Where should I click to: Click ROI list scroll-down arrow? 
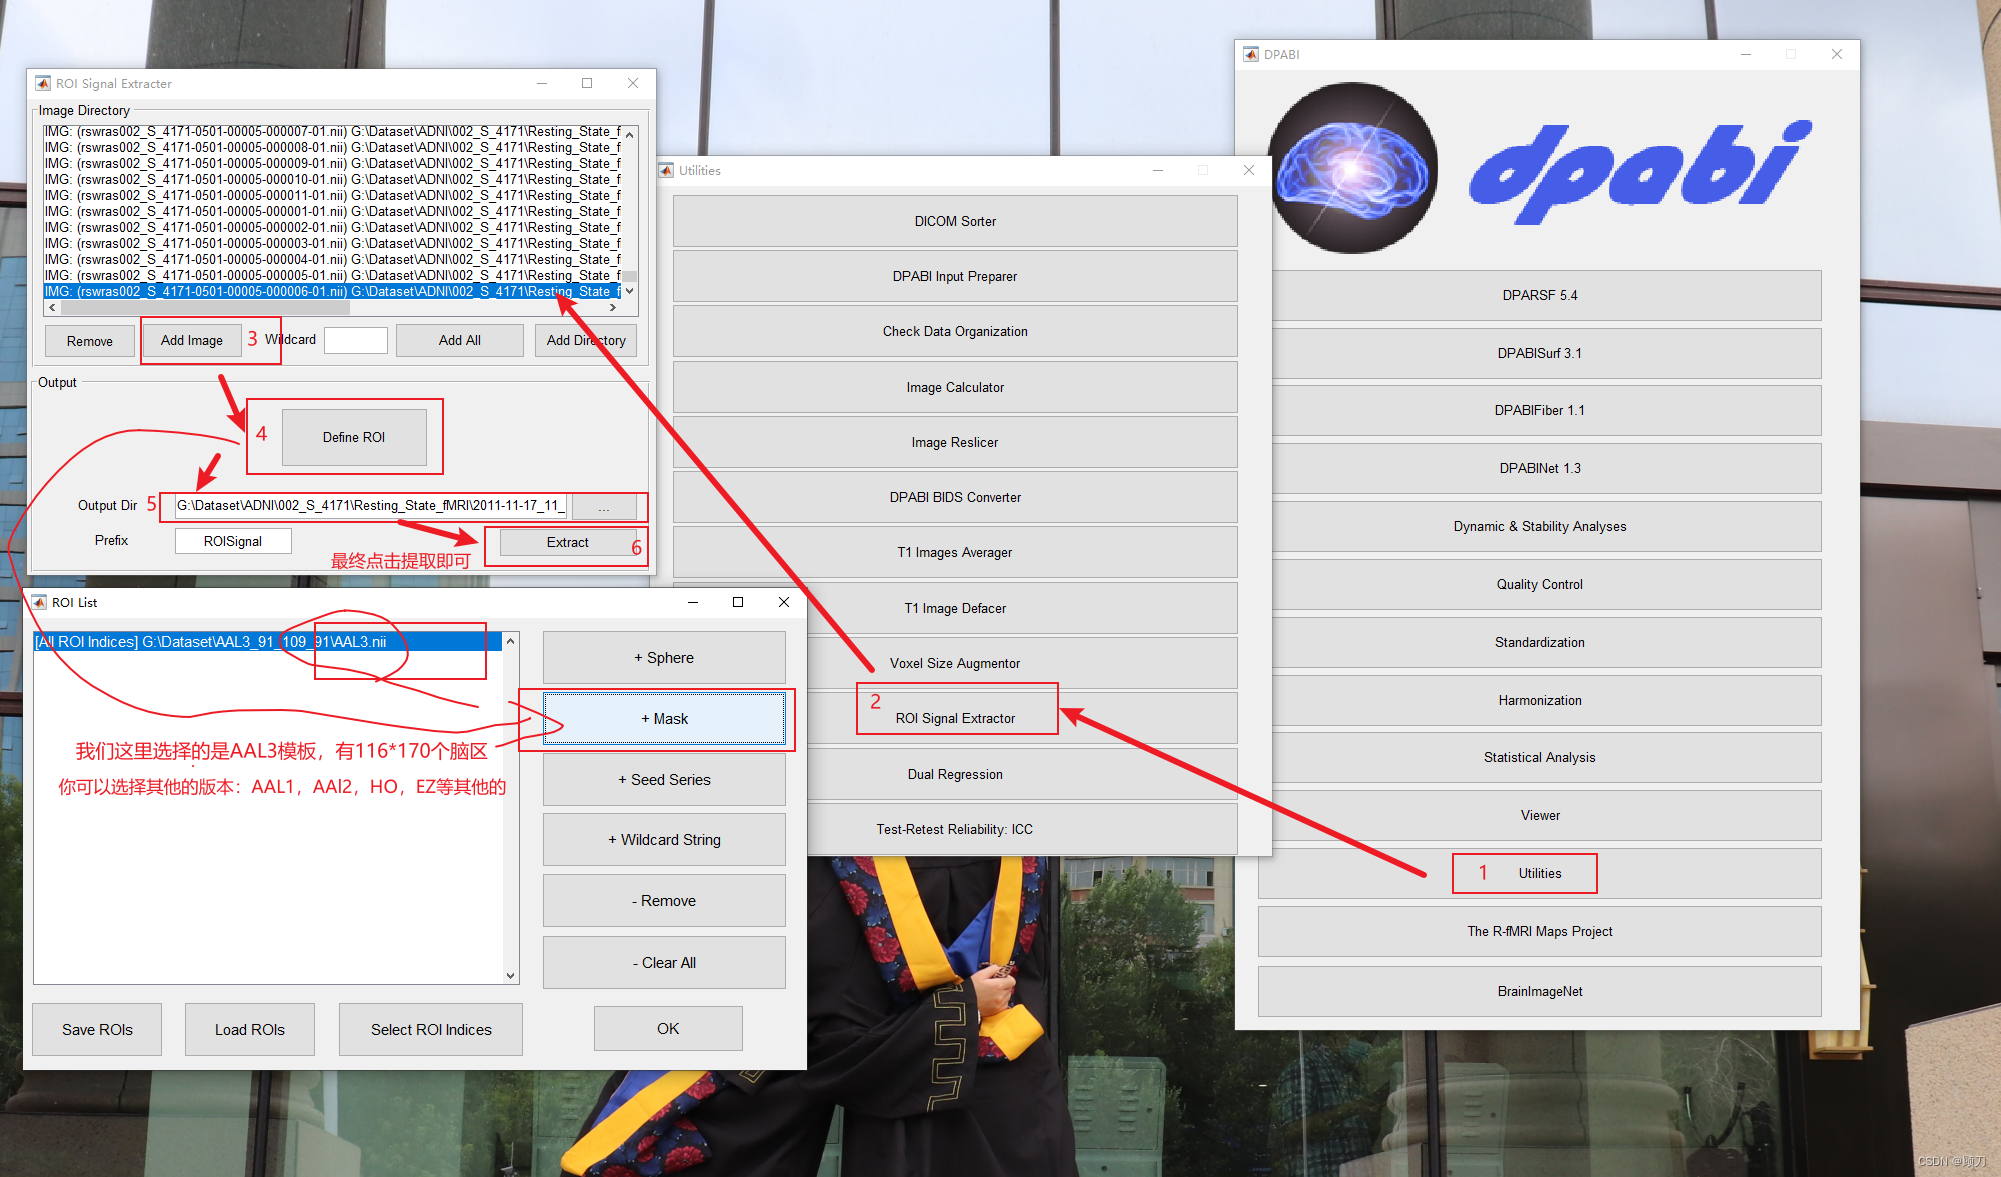coord(511,976)
